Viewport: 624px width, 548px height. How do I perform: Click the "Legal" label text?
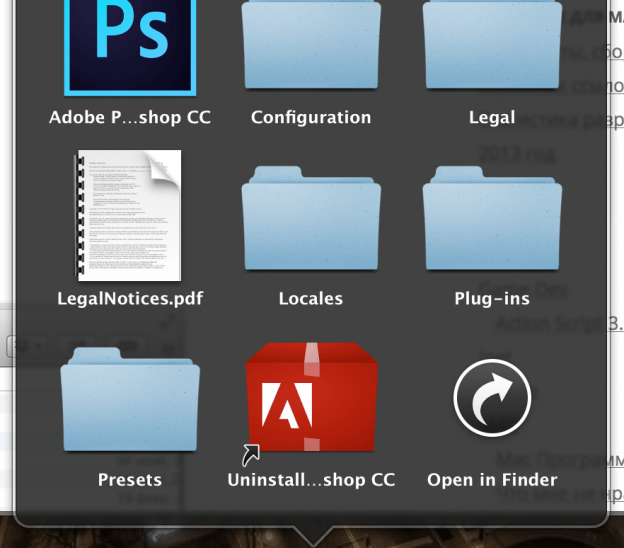coord(492,117)
